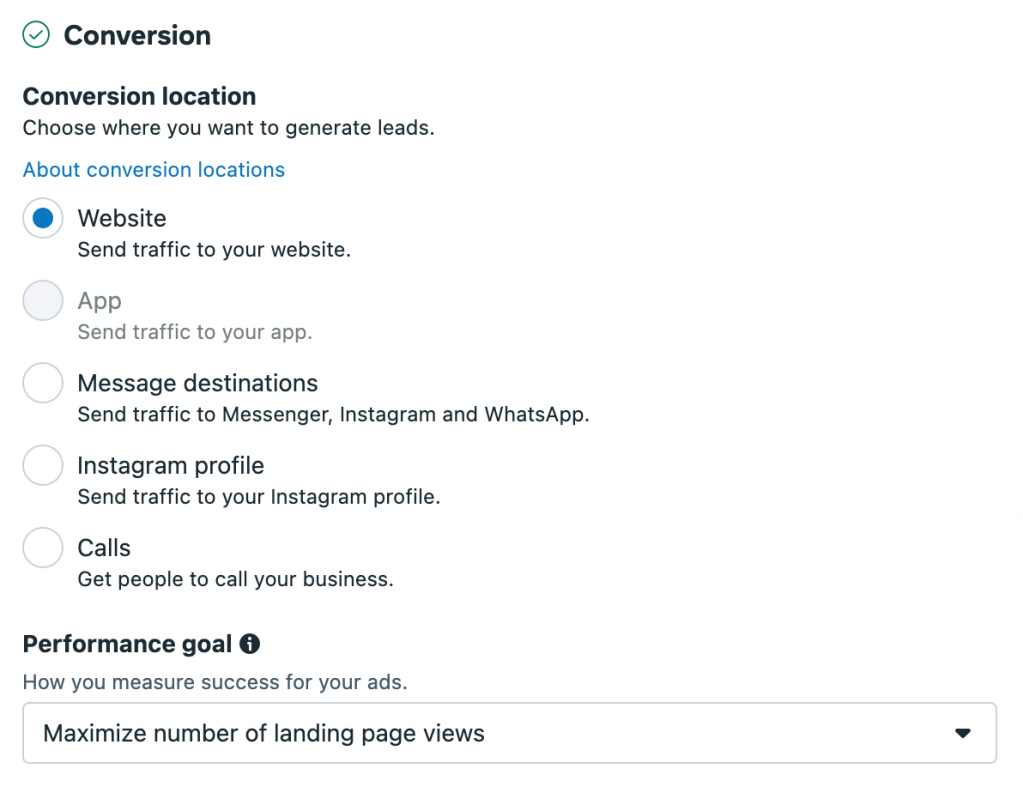Image resolution: width=1023 pixels, height=793 pixels.
Task: Open the Performance goal info icon
Action: pos(250,644)
